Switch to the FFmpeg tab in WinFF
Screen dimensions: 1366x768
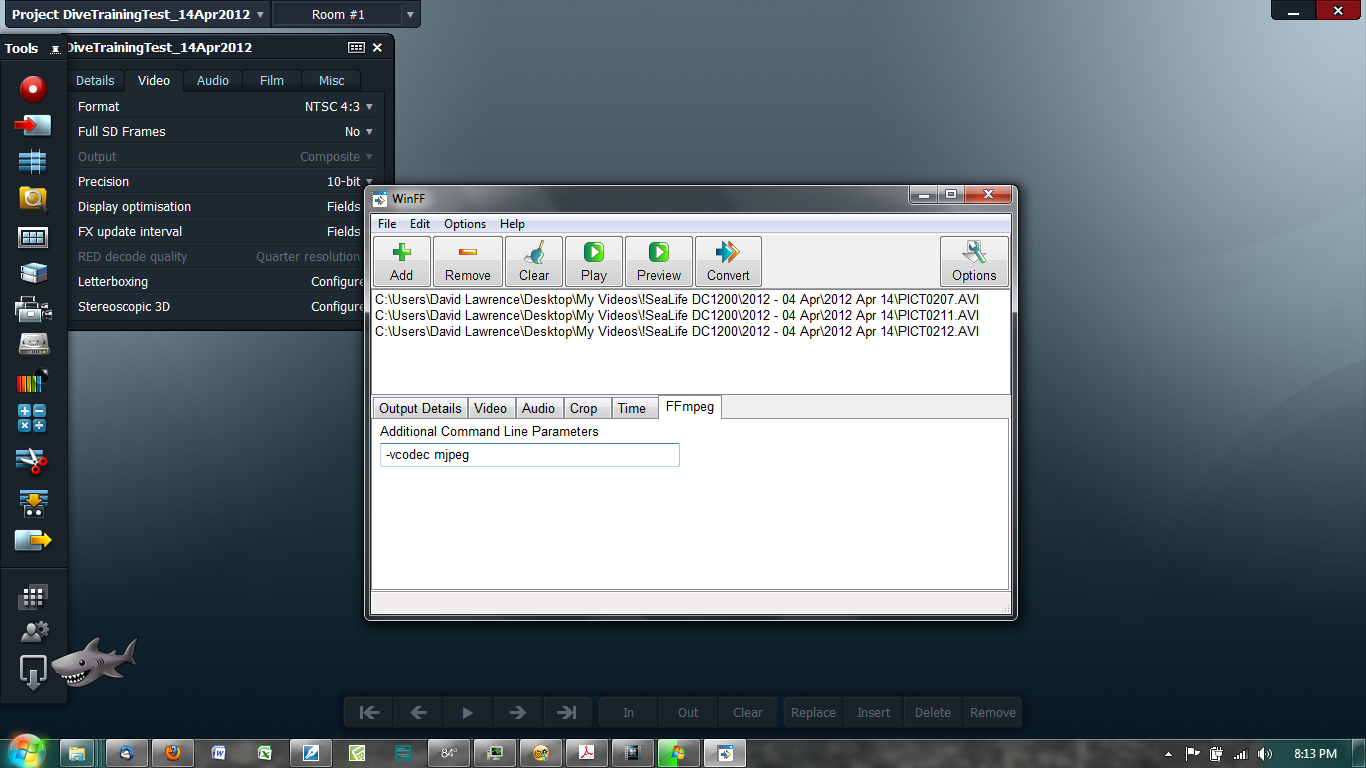click(x=689, y=407)
